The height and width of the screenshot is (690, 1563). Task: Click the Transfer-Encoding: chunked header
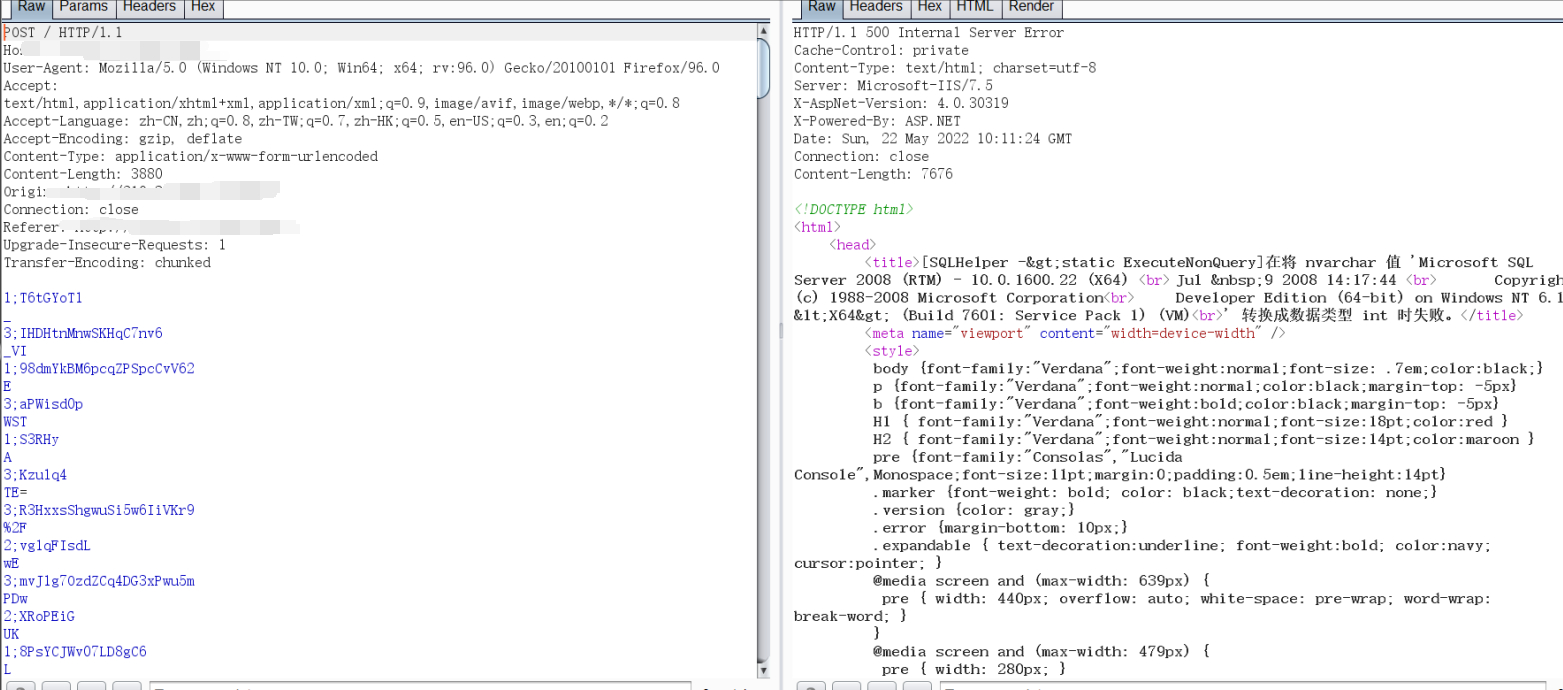107,263
